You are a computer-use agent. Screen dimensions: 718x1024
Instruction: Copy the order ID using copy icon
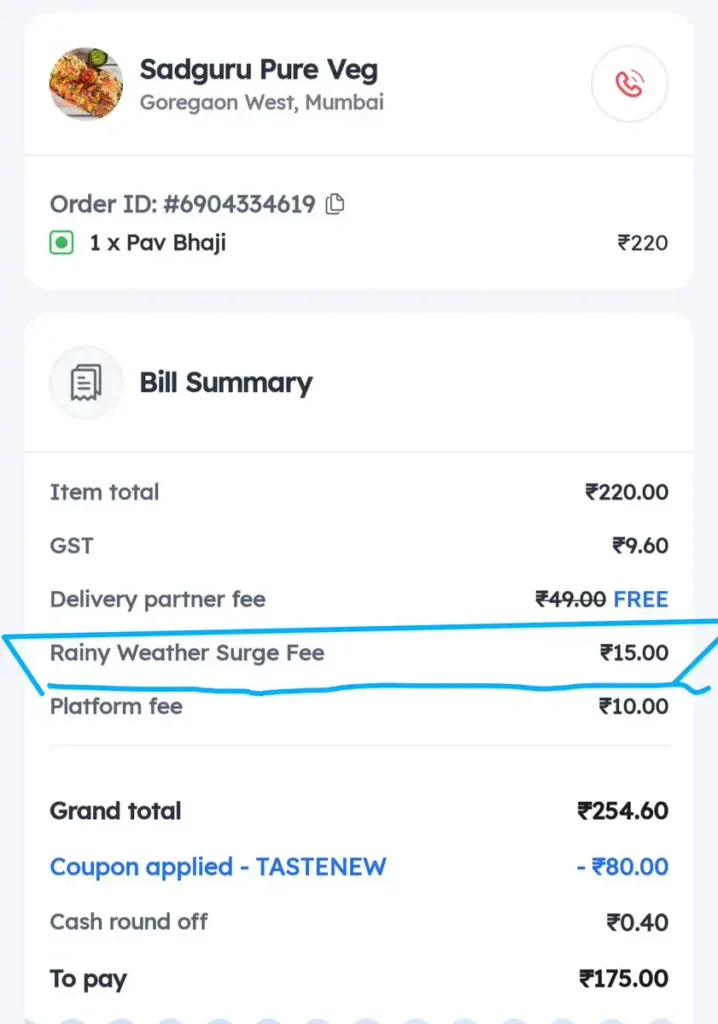[x=336, y=205]
